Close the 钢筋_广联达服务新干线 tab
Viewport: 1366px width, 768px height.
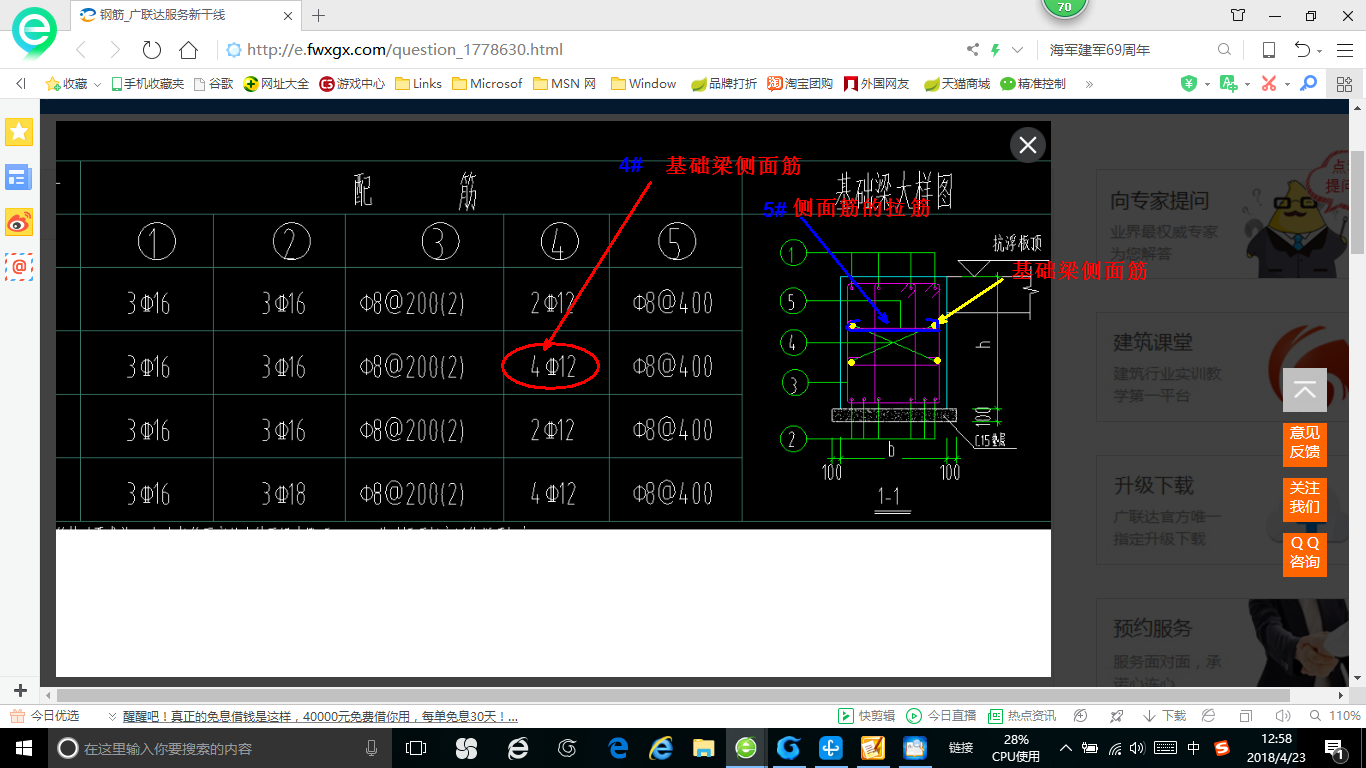(288, 15)
